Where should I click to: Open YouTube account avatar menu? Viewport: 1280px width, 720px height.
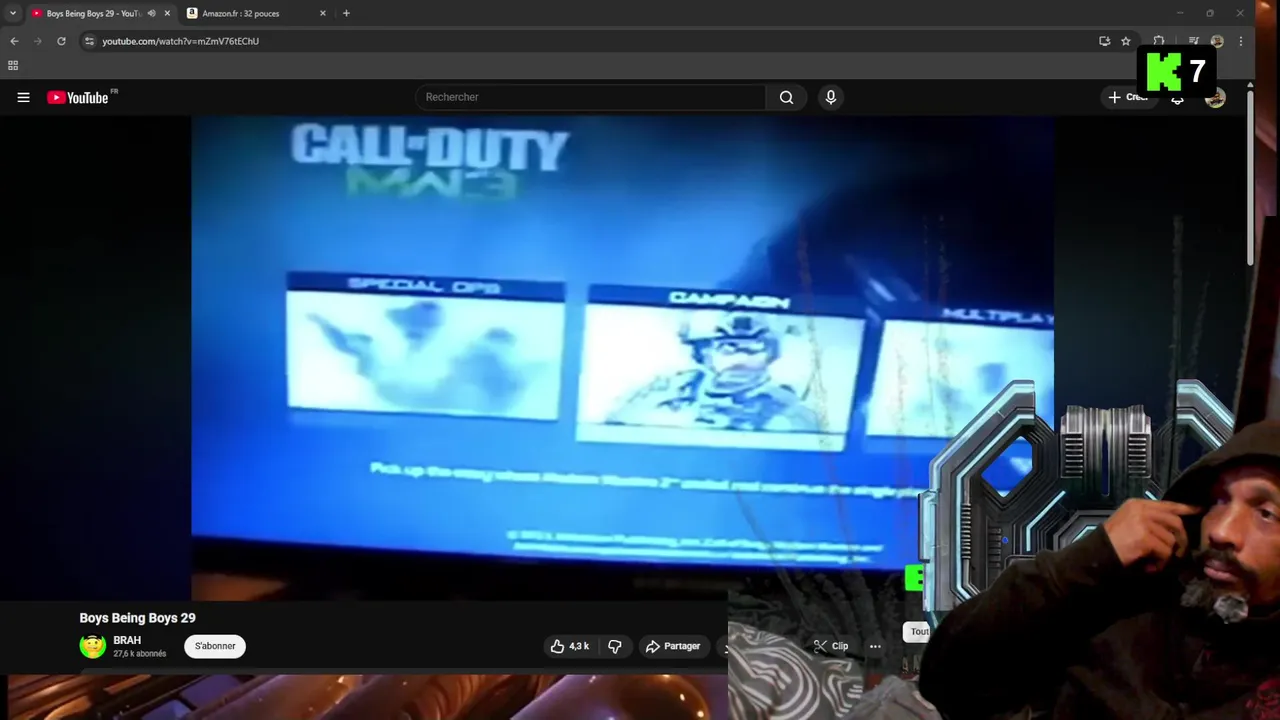(x=1215, y=97)
